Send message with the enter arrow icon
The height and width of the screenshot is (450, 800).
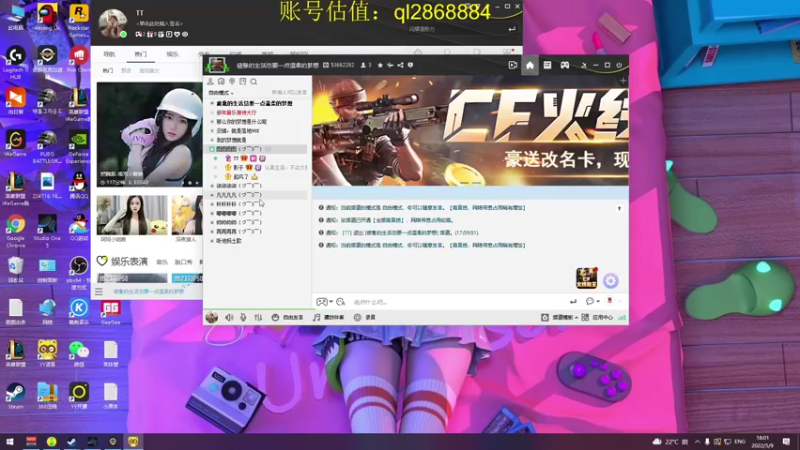[x=573, y=302]
